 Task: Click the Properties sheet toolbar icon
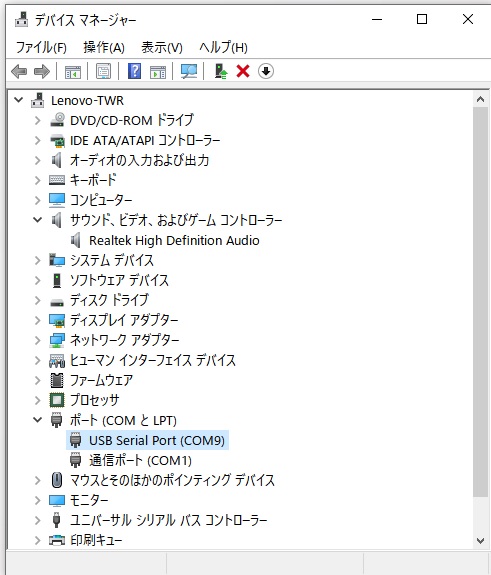[x=103, y=71]
